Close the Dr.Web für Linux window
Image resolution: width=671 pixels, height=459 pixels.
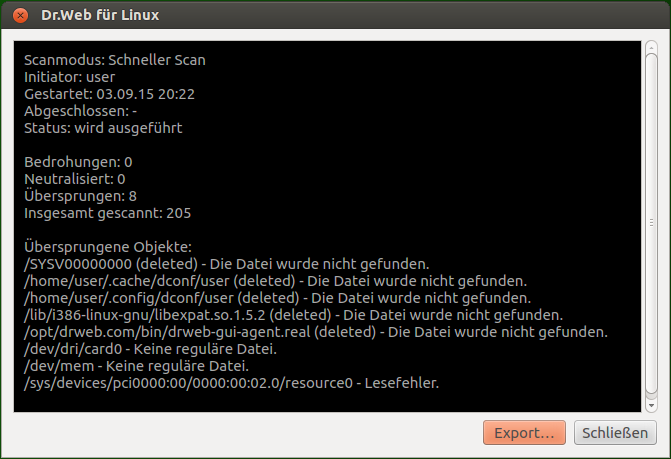pos(20,15)
